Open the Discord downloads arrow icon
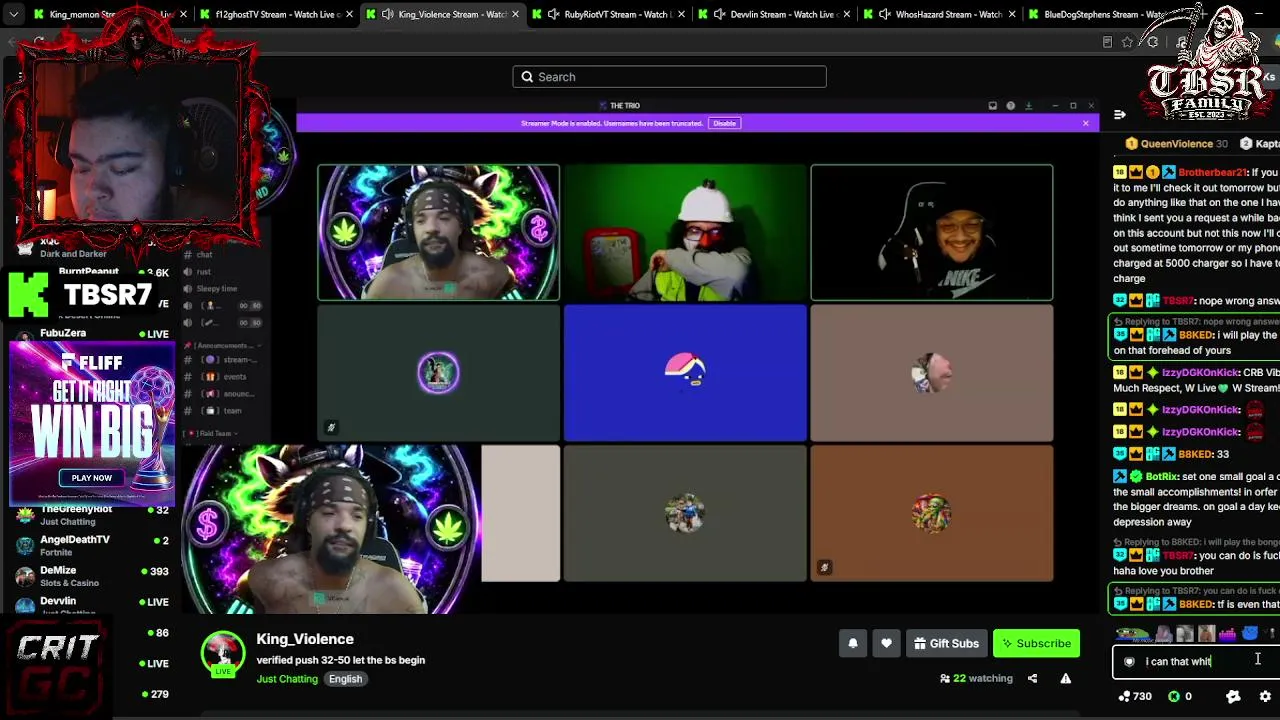 tap(1028, 105)
